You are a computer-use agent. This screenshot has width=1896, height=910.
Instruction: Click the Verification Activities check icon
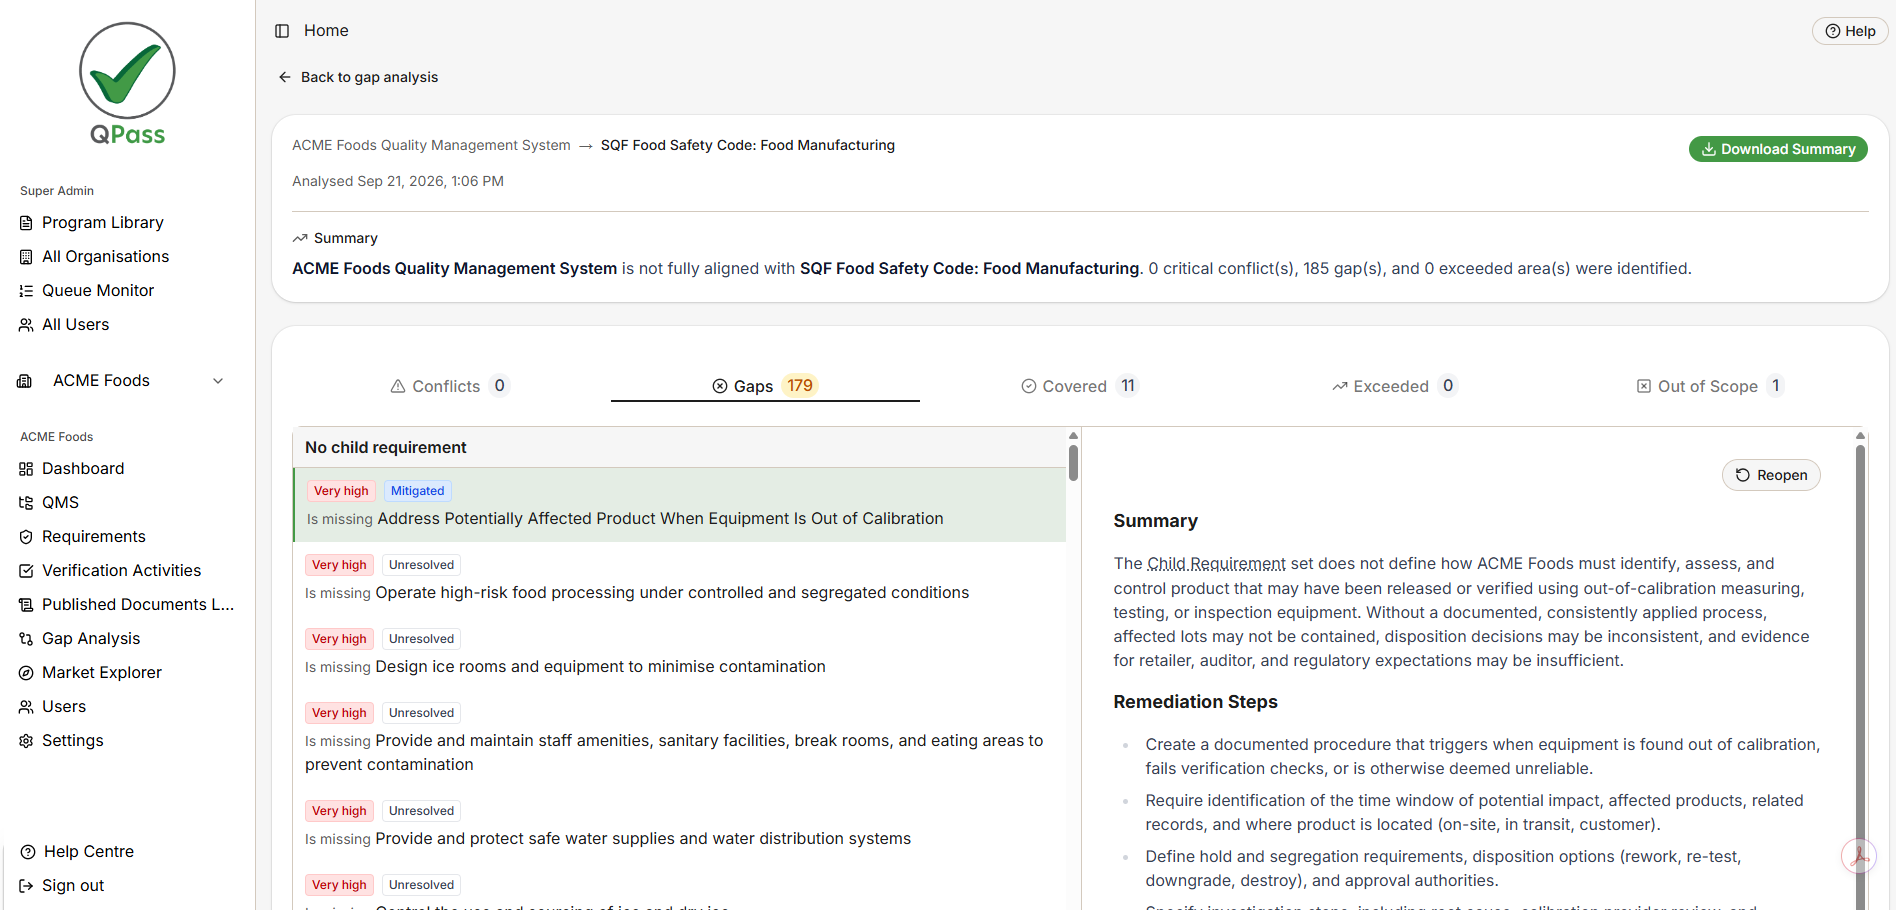(x=26, y=571)
